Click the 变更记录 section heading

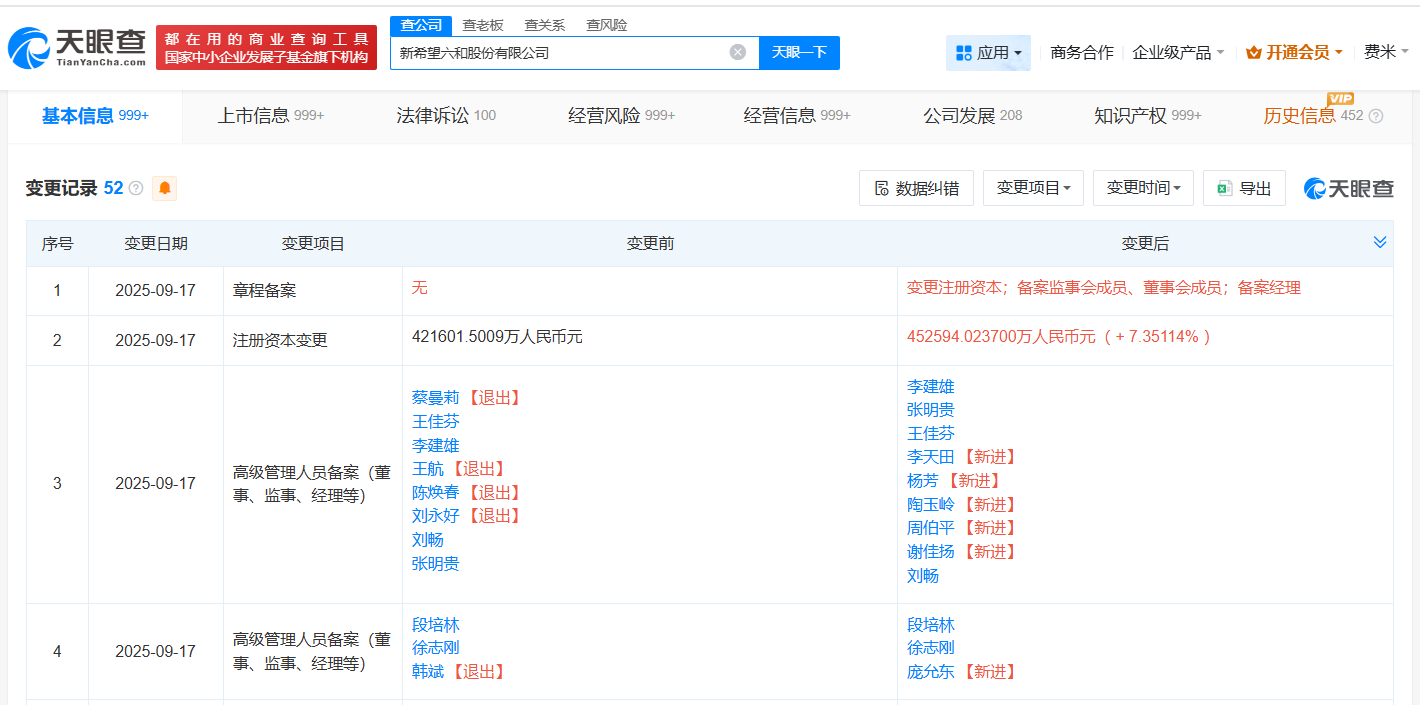pyautogui.click(x=61, y=188)
